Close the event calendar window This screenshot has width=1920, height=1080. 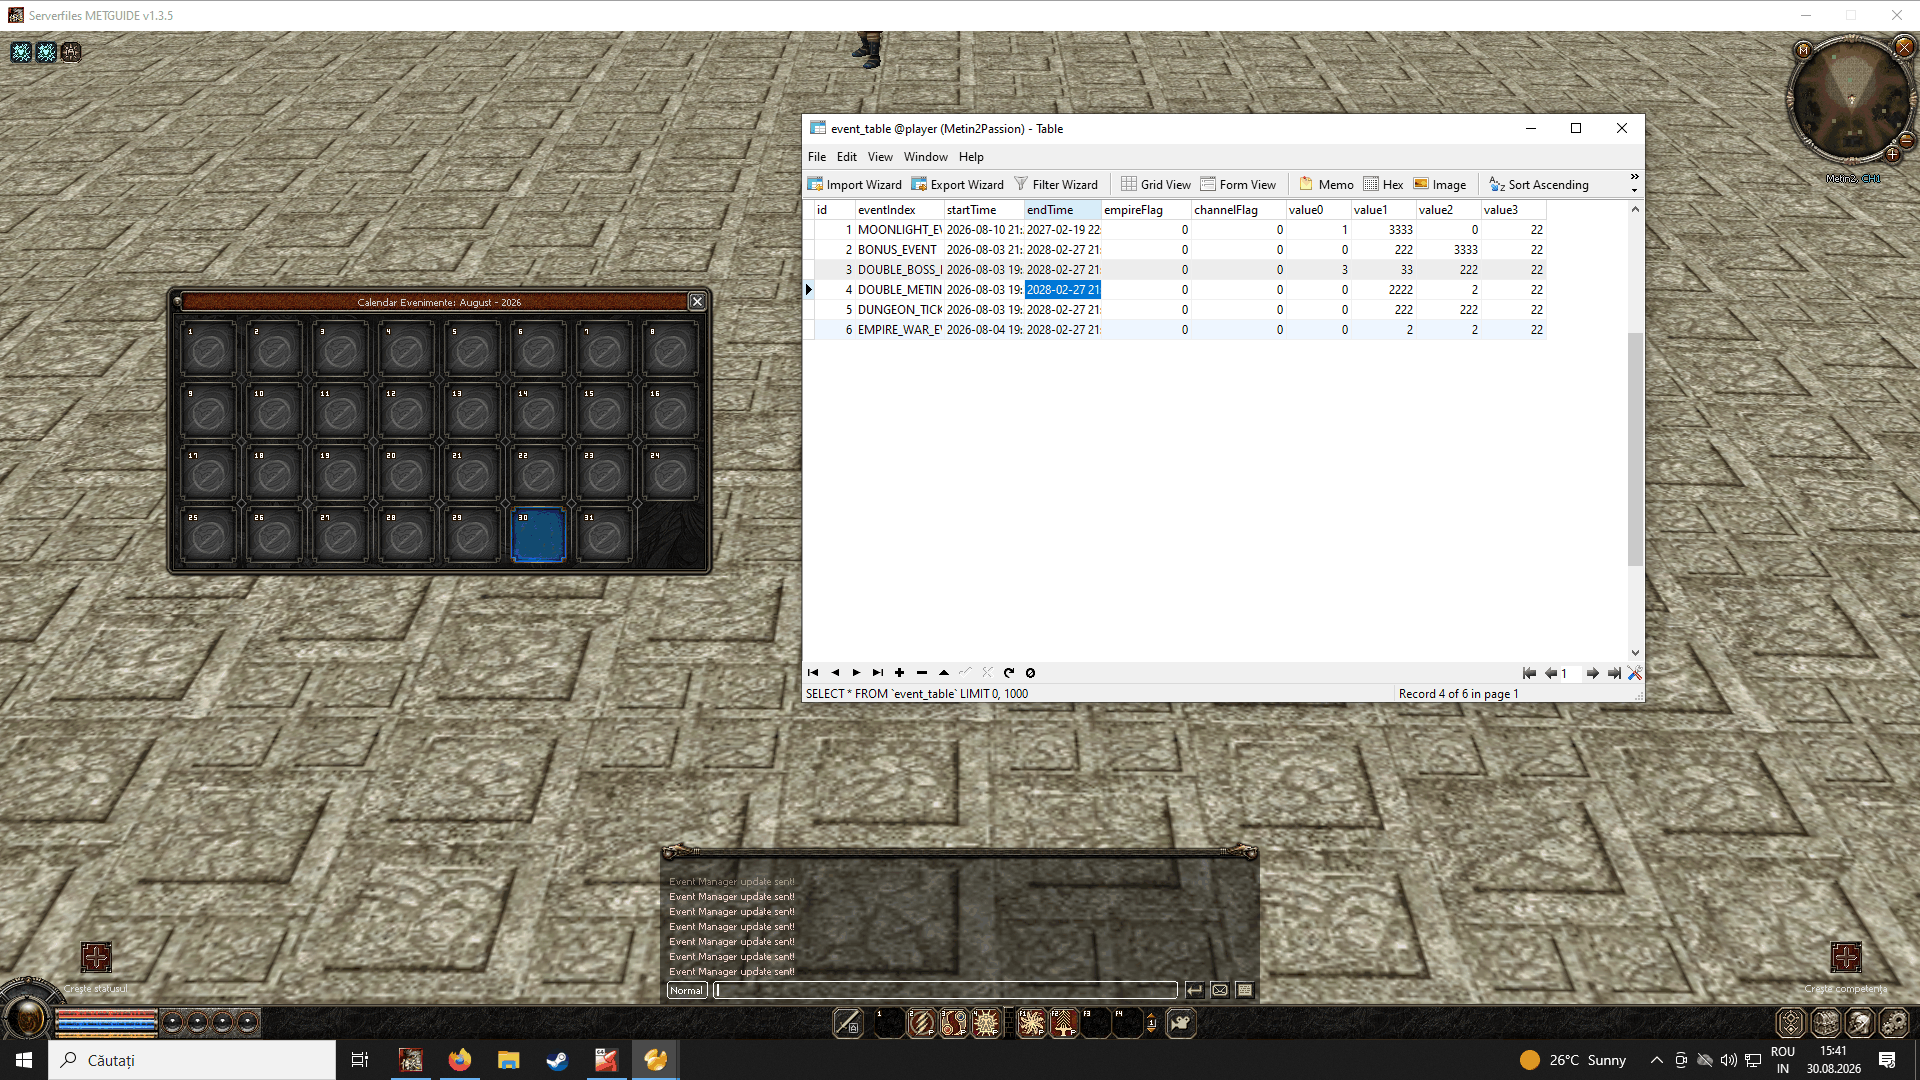[x=697, y=302]
